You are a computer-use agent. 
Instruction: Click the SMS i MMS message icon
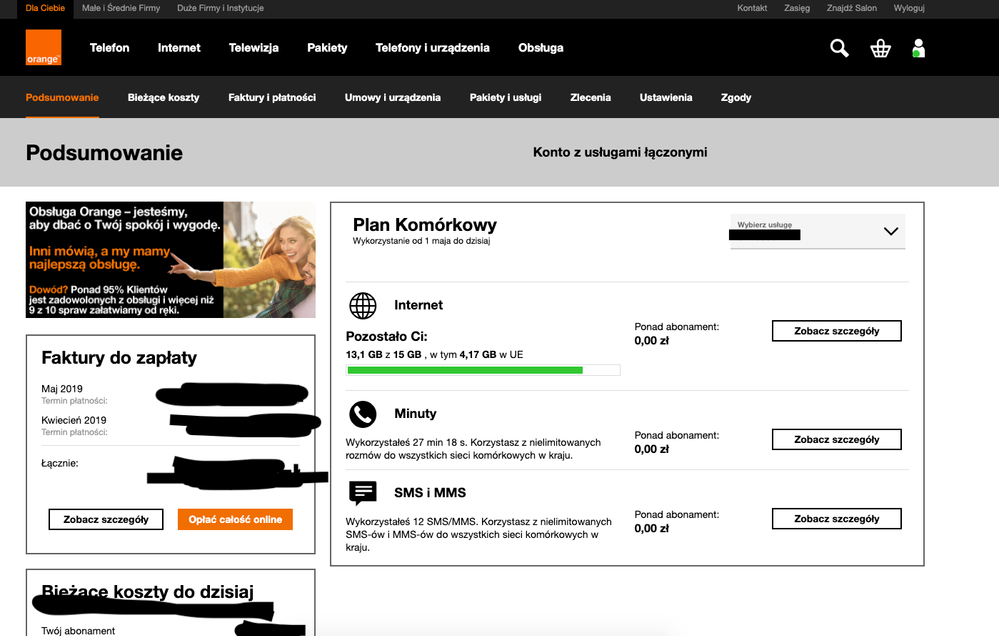pyautogui.click(x=362, y=493)
